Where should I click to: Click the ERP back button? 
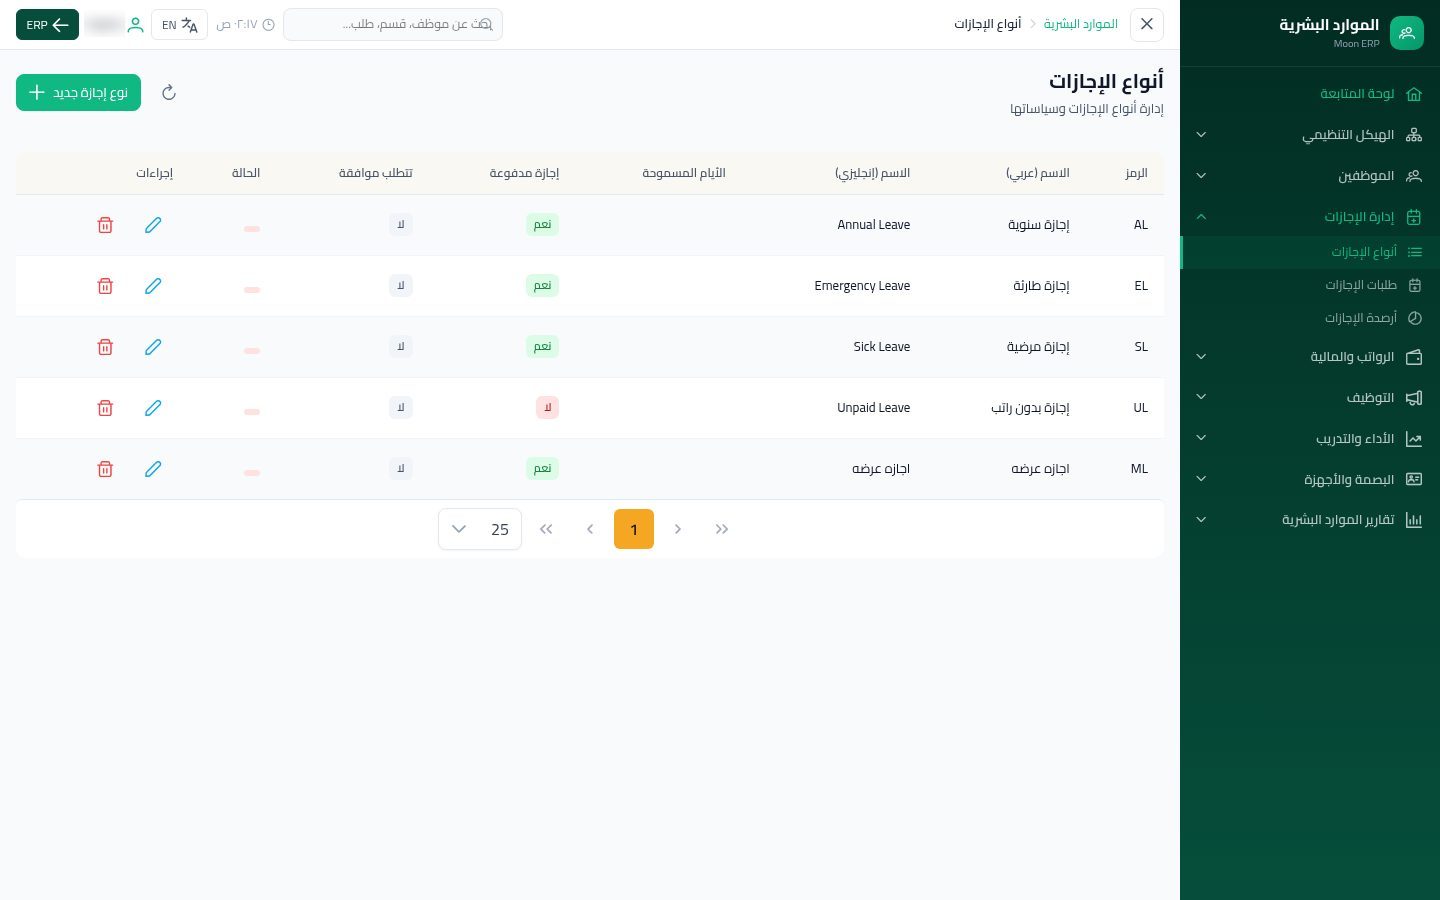pyautogui.click(x=47, y=25)
